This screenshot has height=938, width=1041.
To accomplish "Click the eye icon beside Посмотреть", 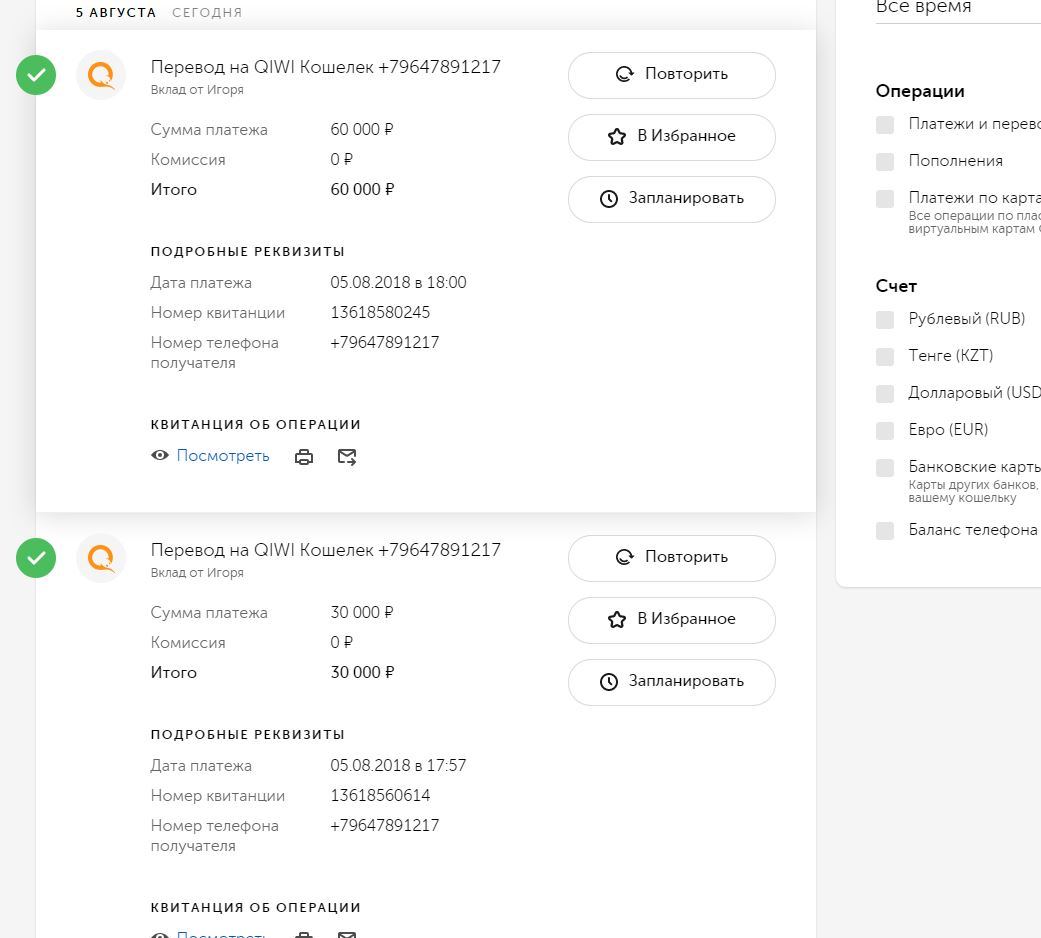I will click(x=160, y=456).
